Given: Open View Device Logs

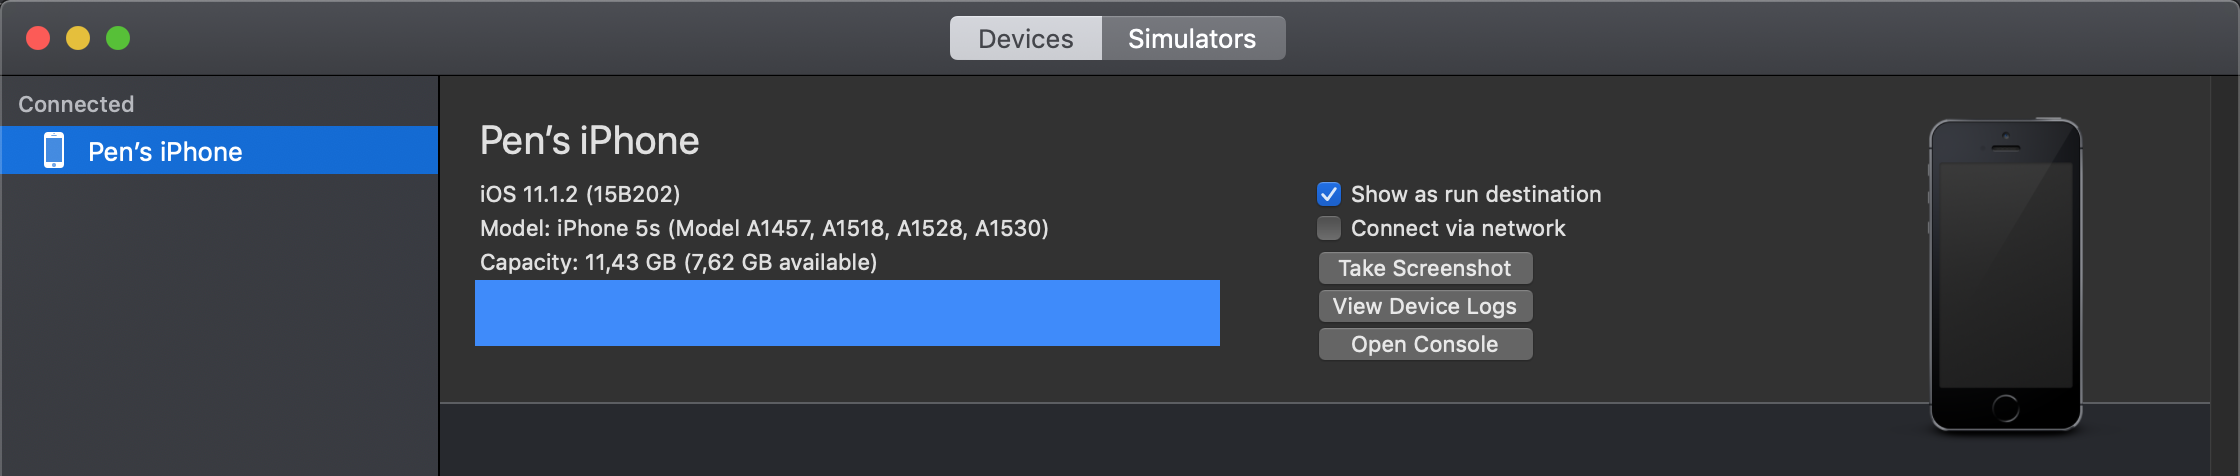Looking at the screenshot, I should pos(1425,306).
